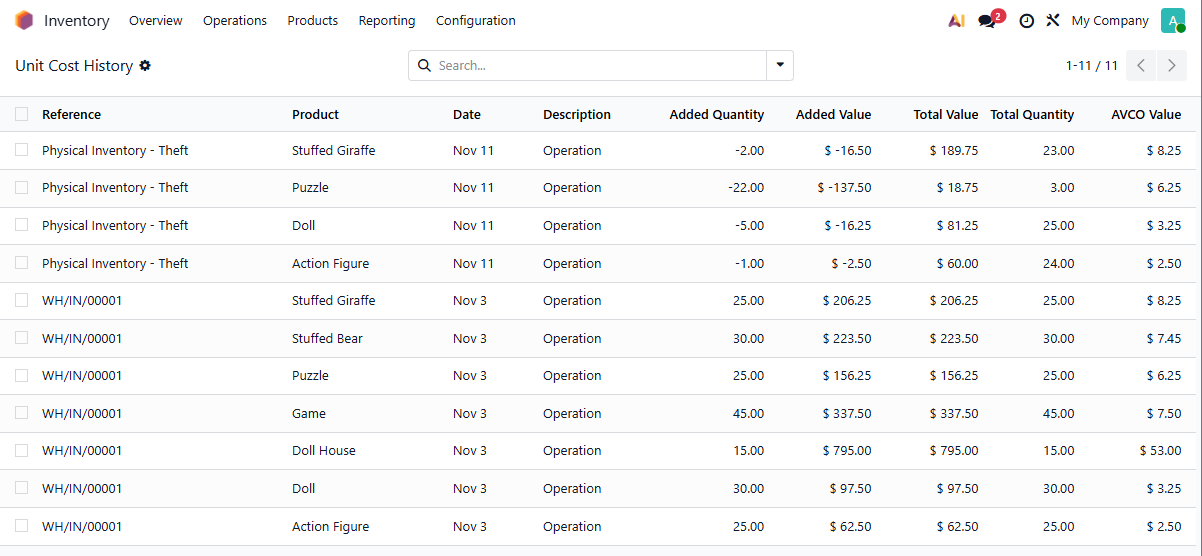Click the magnifier search icon

click(425, 66)
